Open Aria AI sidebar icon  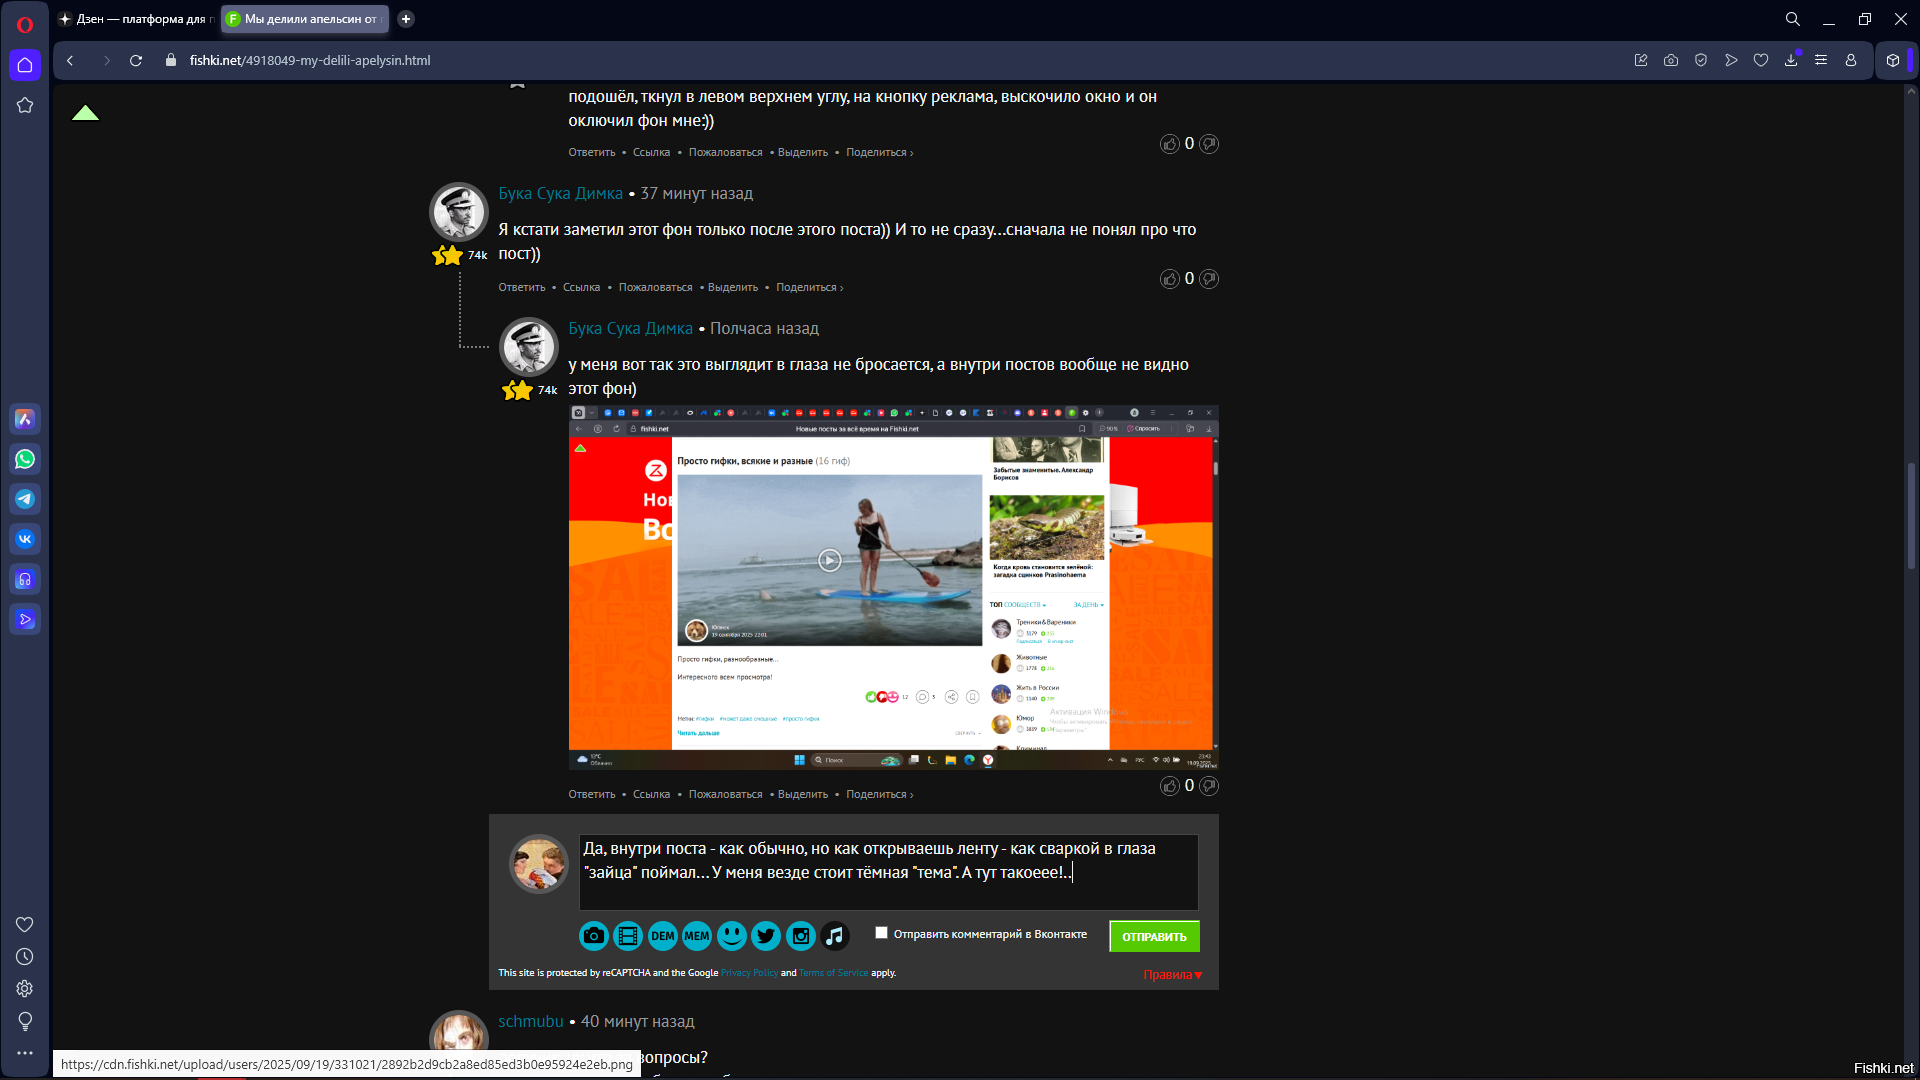tap(25, 419)
